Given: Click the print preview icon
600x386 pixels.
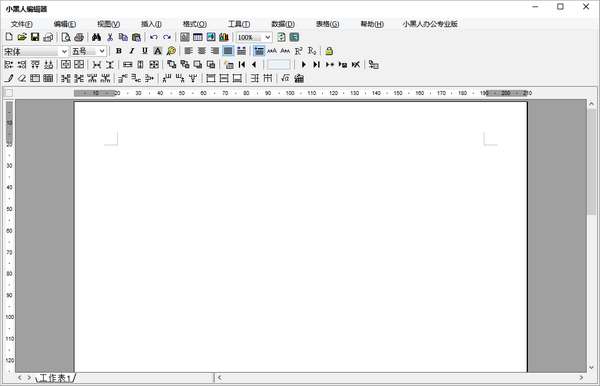Looking at the screenshot, I should (x=66, y=37).
